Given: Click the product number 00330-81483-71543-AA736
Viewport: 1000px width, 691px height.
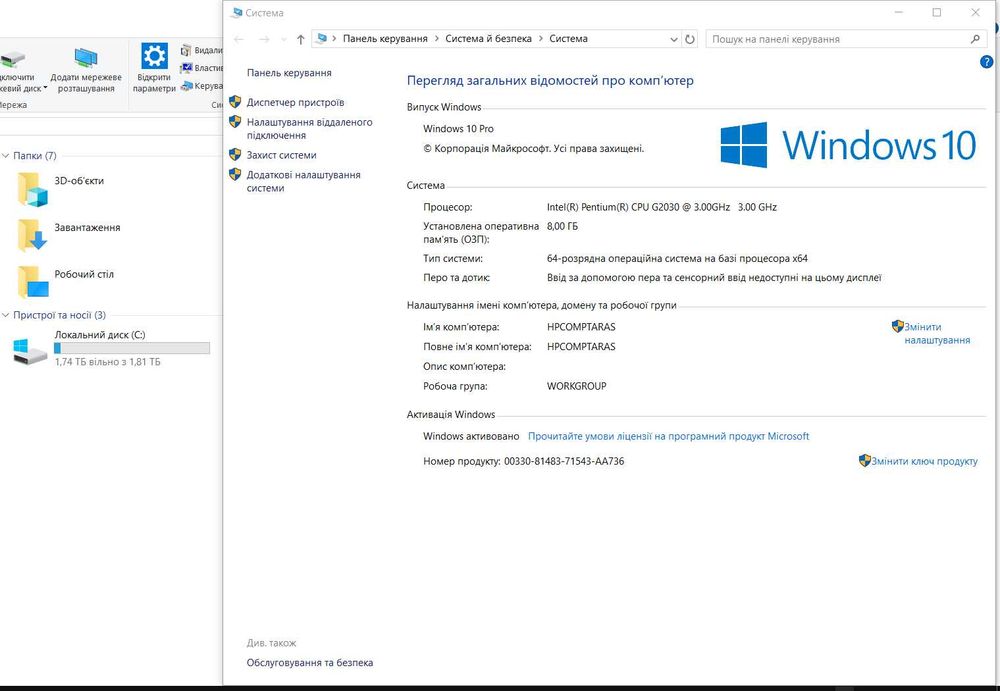Looking at the screenshot, I should pyautogui.click(x=564, y=461).
